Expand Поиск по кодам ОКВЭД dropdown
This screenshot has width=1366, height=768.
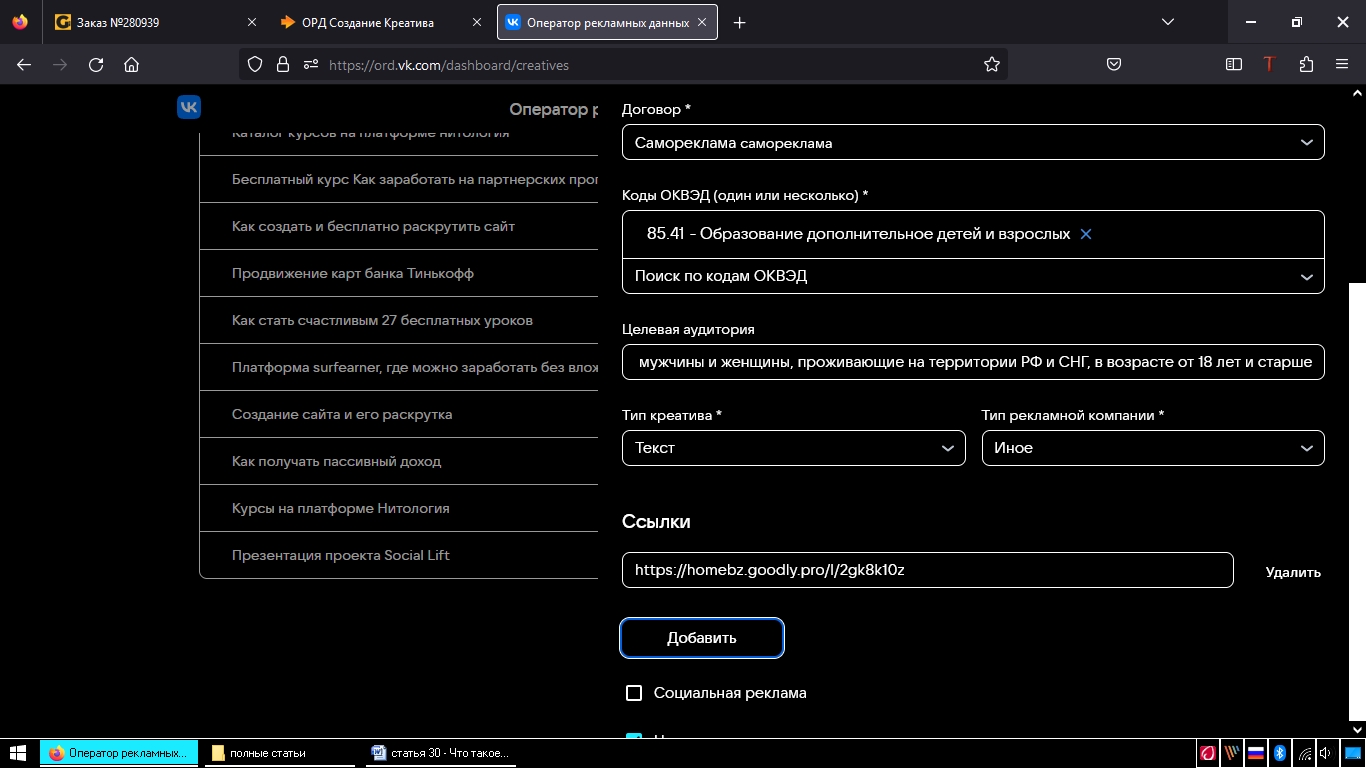973,276
